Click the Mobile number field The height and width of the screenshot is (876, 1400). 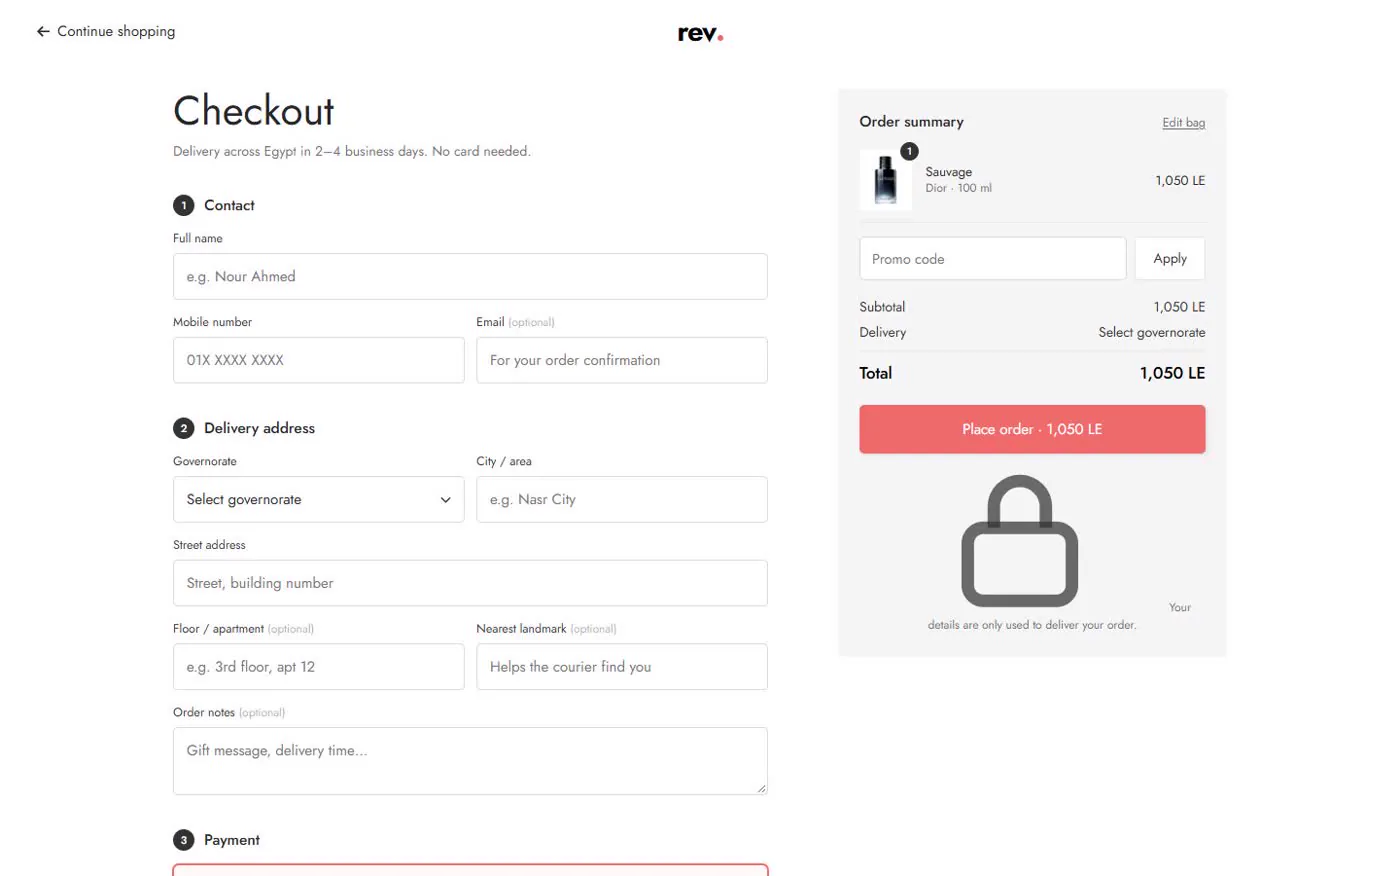pos(318,360)
